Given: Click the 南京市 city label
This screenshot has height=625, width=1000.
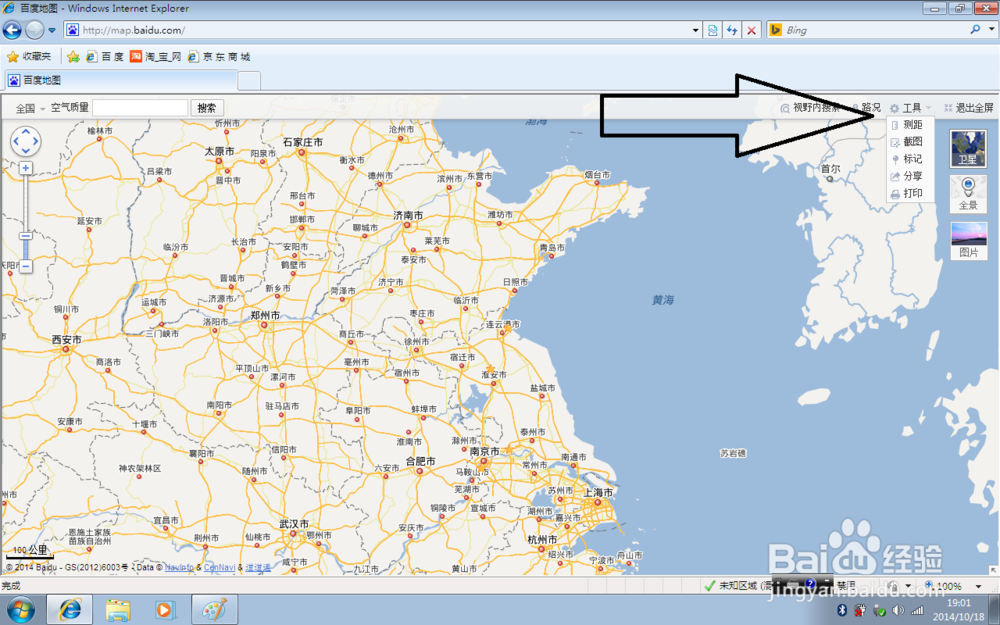Looking at the screenshot, I should point(485,452).
